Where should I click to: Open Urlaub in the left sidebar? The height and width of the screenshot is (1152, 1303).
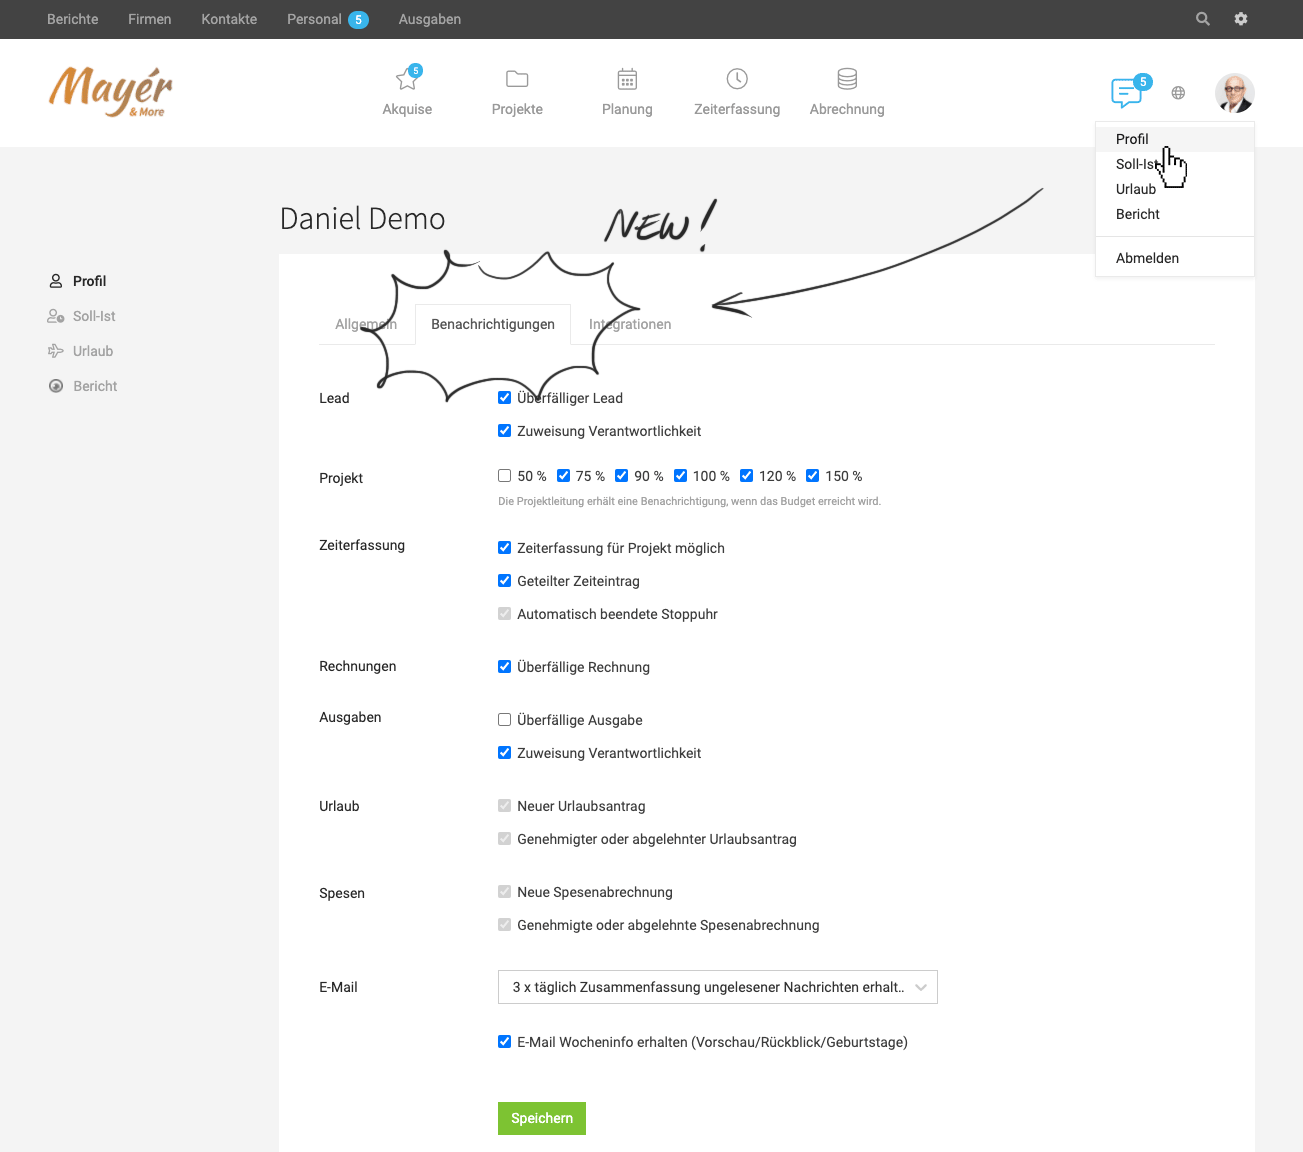click(93, 351)
